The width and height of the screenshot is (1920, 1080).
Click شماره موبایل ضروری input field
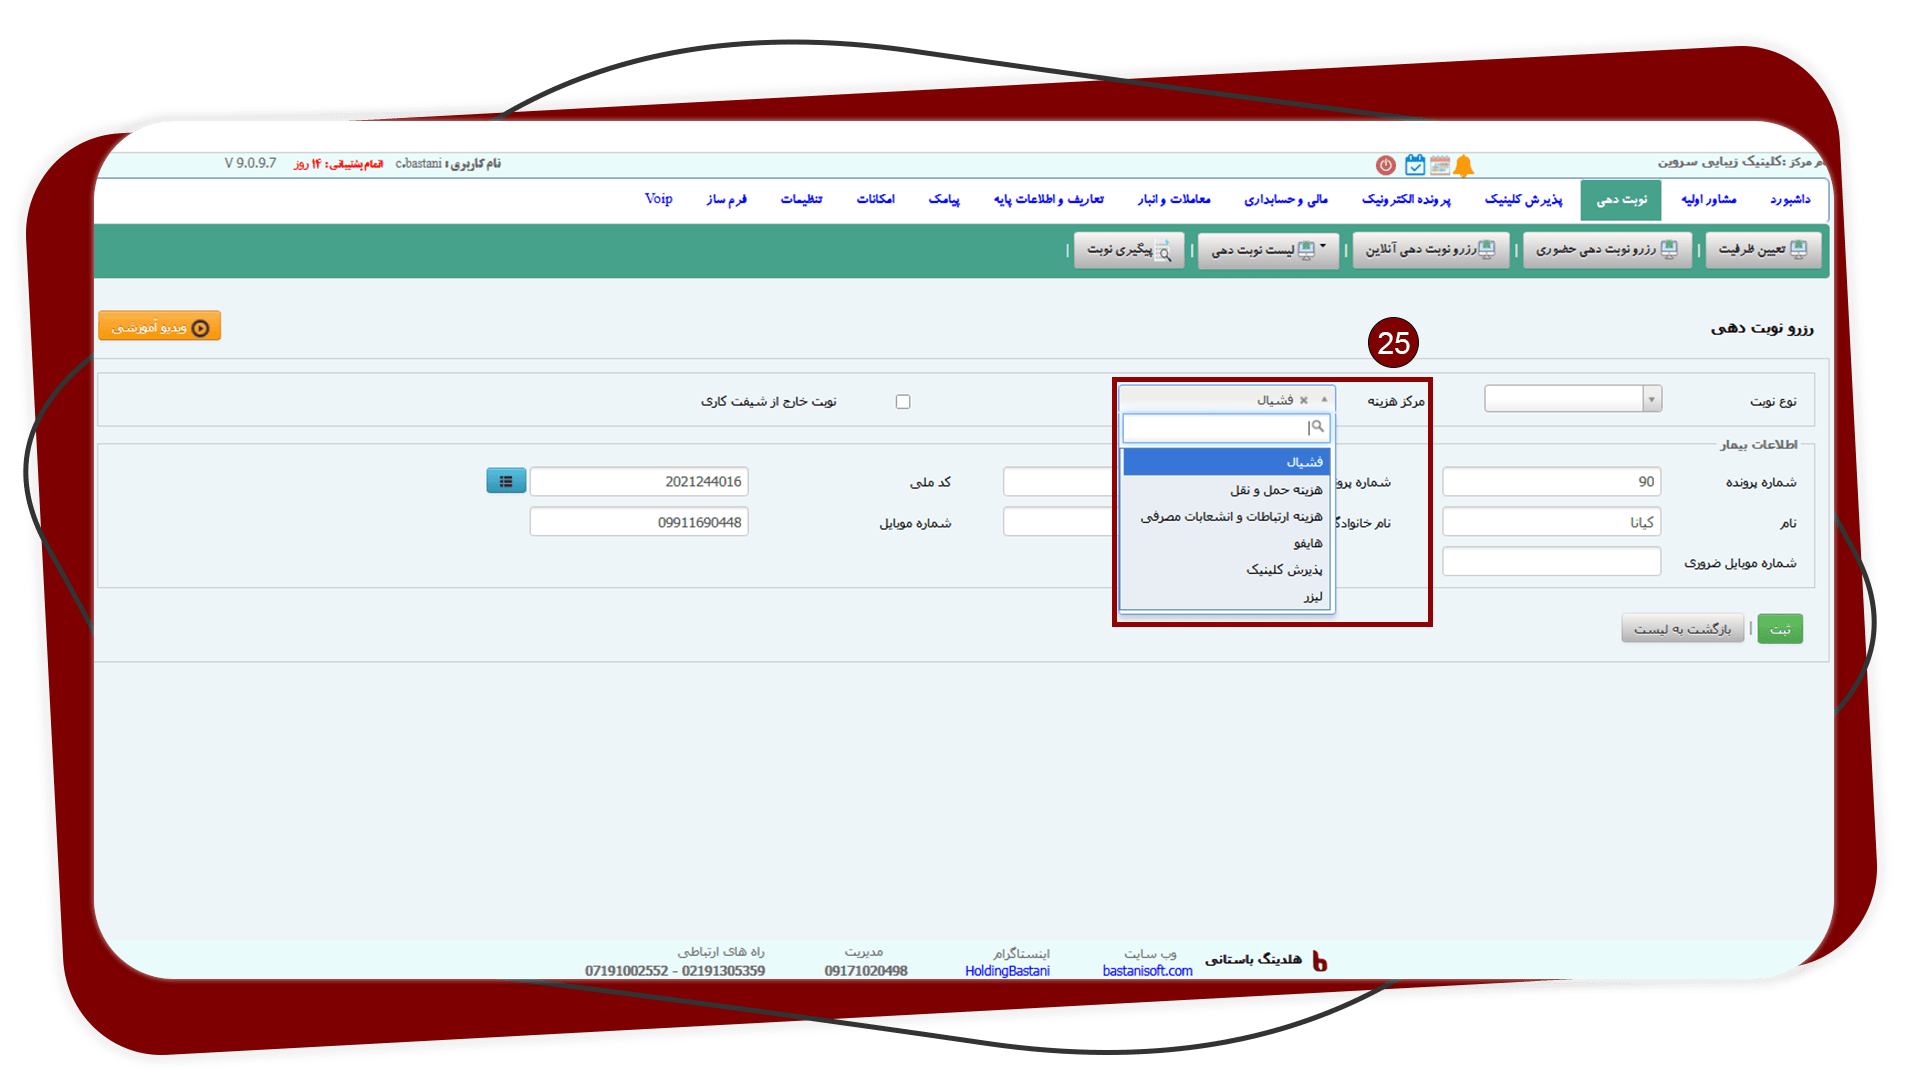1551,562
